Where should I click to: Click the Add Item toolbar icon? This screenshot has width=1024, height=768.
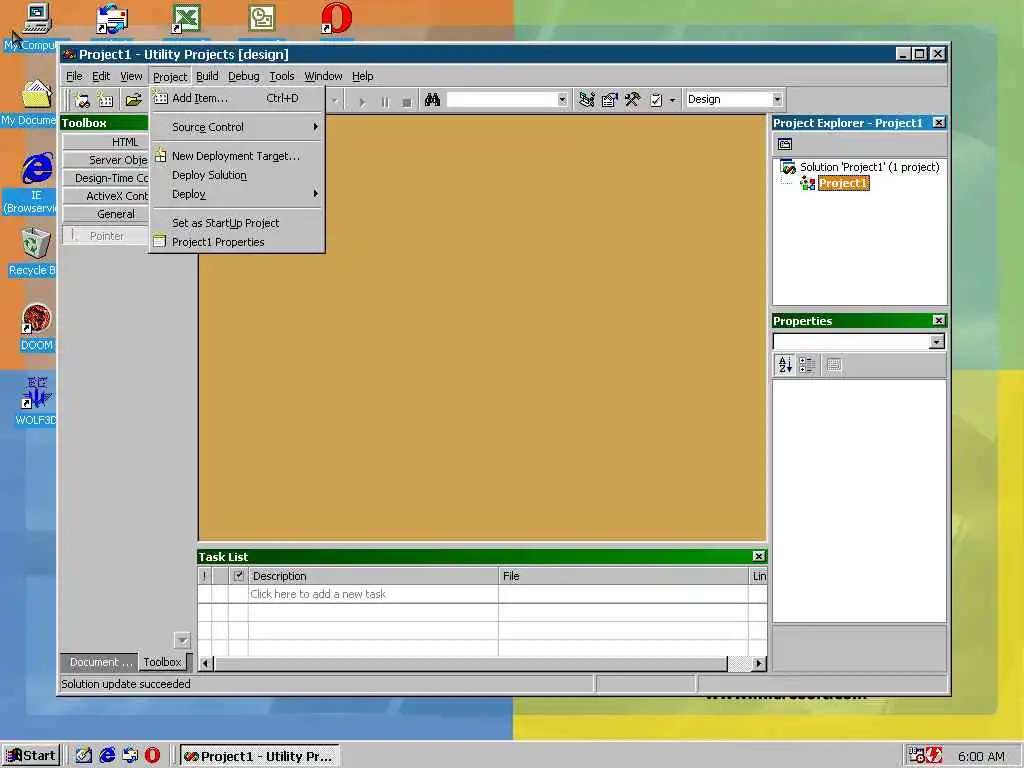[x=105, y=100]
